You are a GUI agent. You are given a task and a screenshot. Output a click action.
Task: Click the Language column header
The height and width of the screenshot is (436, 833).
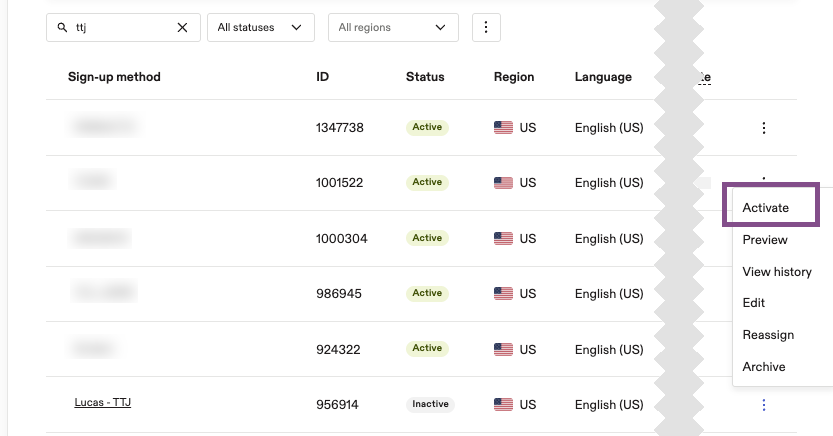click(x=603, y=77)
